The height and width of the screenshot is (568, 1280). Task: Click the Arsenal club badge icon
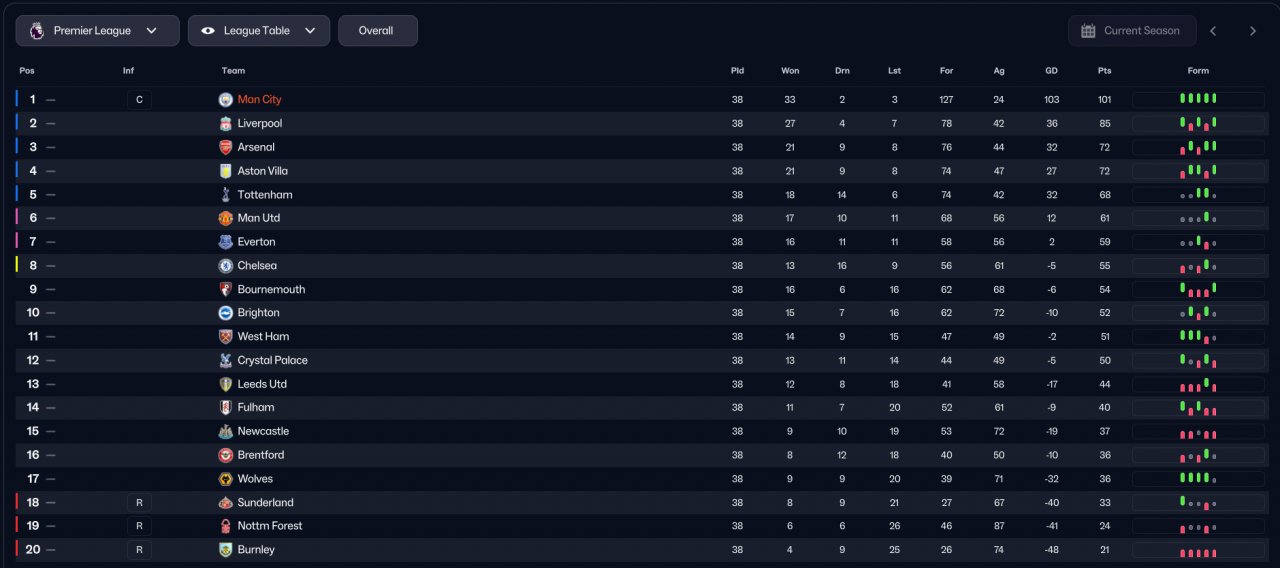[x=225, y=147]
